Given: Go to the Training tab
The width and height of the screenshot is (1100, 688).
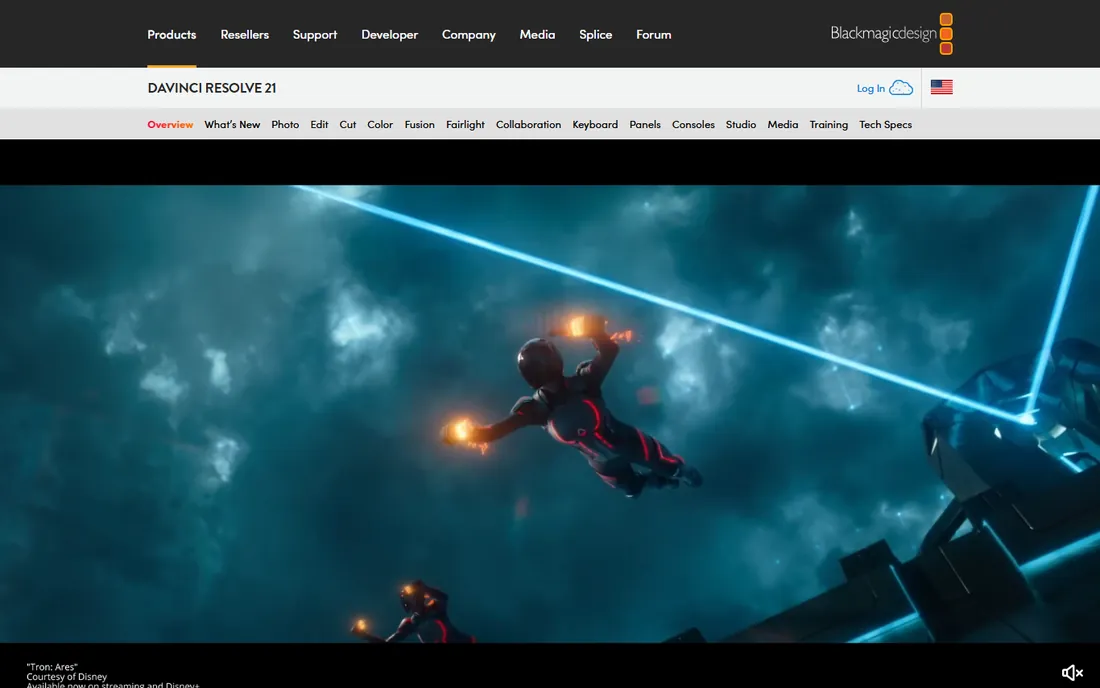Looking at the screenshot, I should tap(829, 124).
